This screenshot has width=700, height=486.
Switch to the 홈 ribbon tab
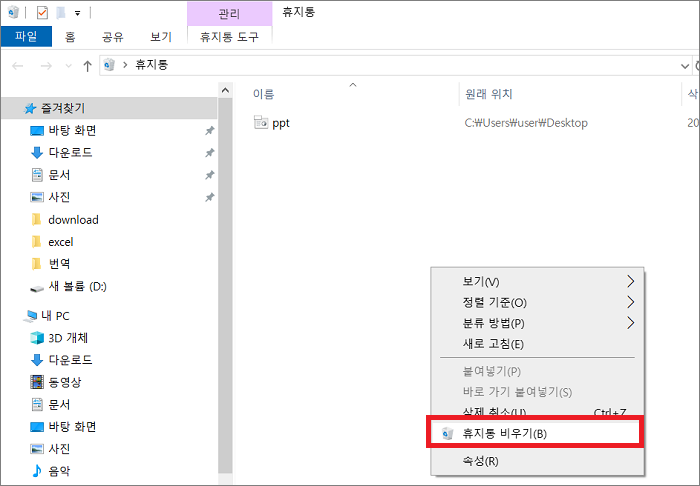tap(70, 37)
